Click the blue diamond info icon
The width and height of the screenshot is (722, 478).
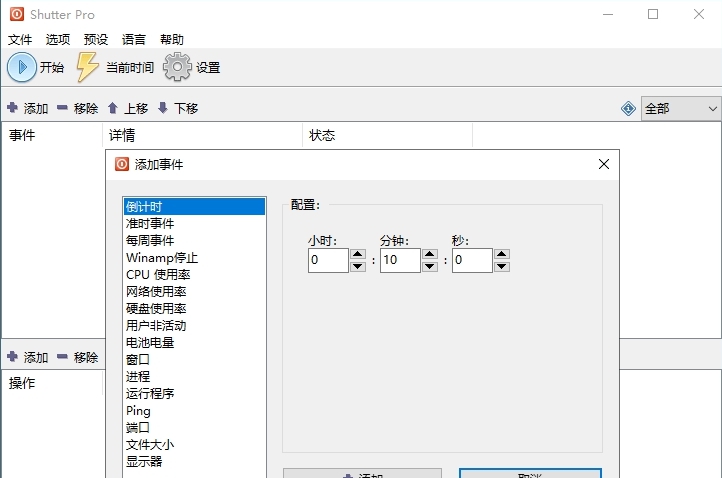coord(628,109)
